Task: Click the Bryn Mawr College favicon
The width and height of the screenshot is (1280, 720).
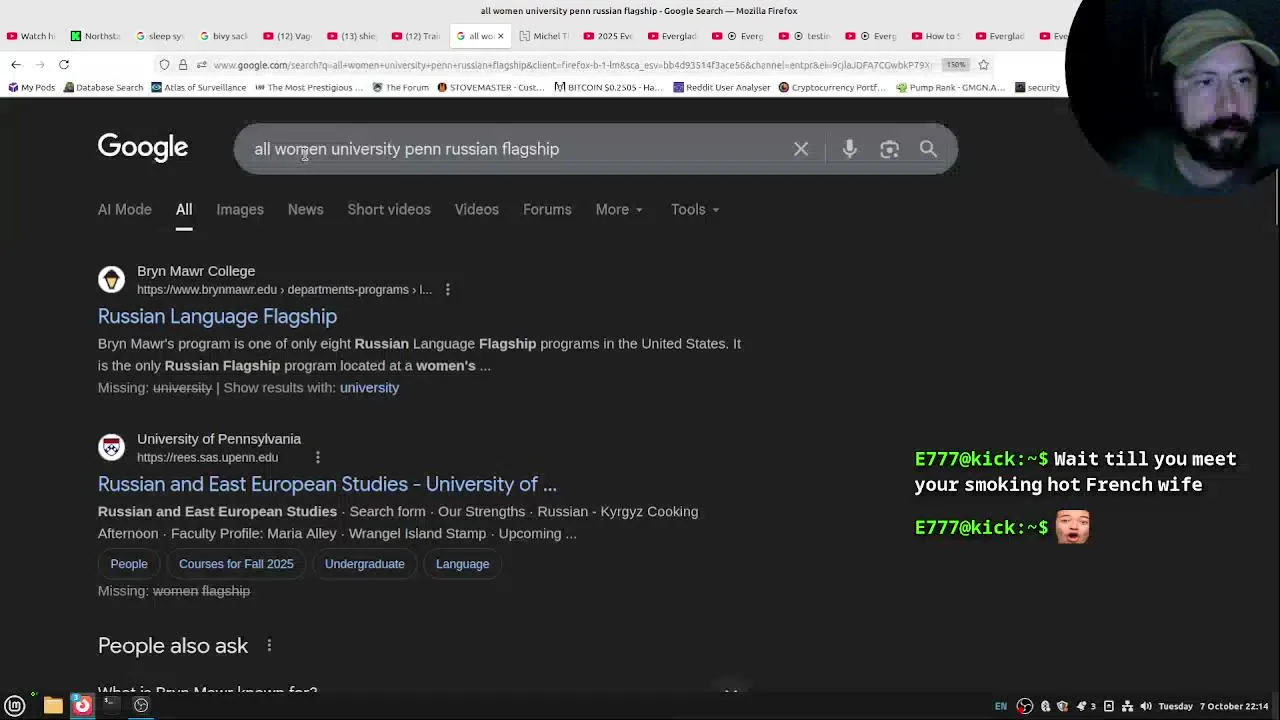Action: 111,280
